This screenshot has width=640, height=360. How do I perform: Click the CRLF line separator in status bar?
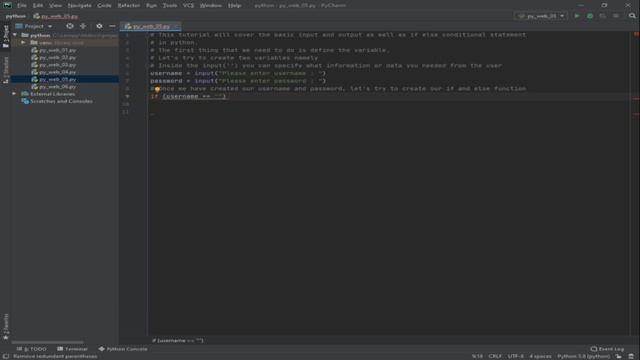tap(495, 356)
